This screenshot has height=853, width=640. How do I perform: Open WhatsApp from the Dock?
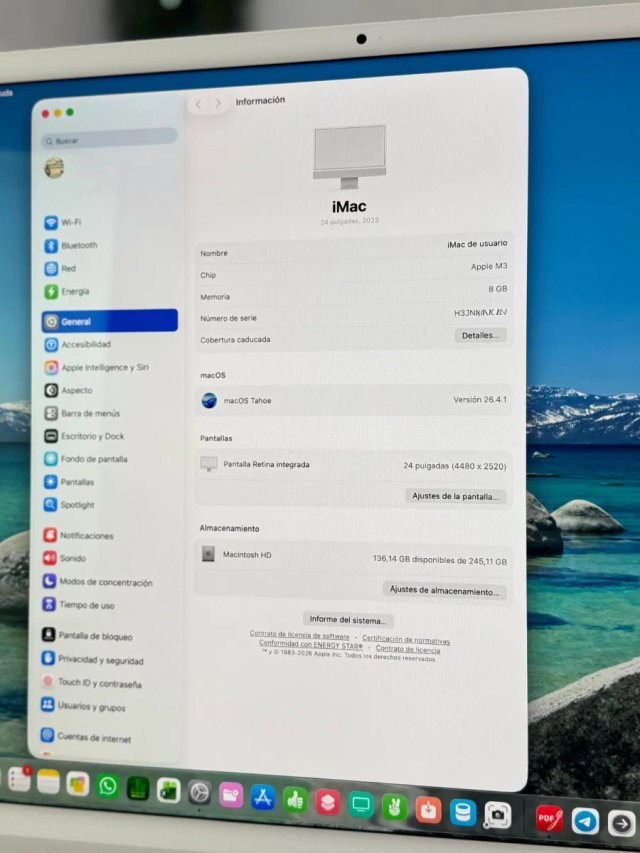pos(107,787)
